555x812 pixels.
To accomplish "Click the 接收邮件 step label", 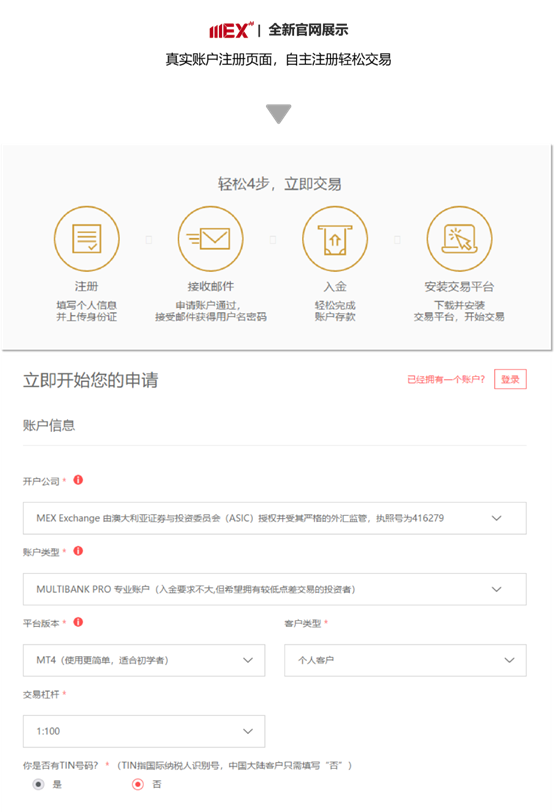I will pos(211,286).
